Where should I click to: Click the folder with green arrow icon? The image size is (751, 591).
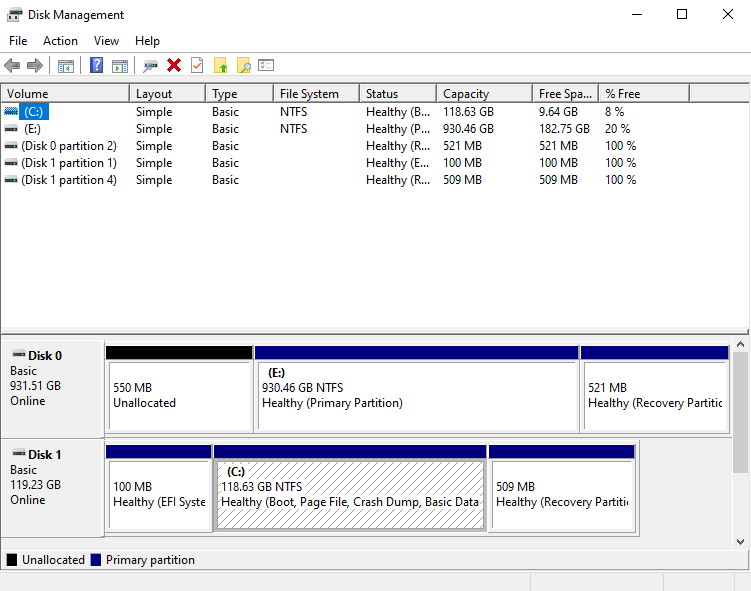(220, 65)
